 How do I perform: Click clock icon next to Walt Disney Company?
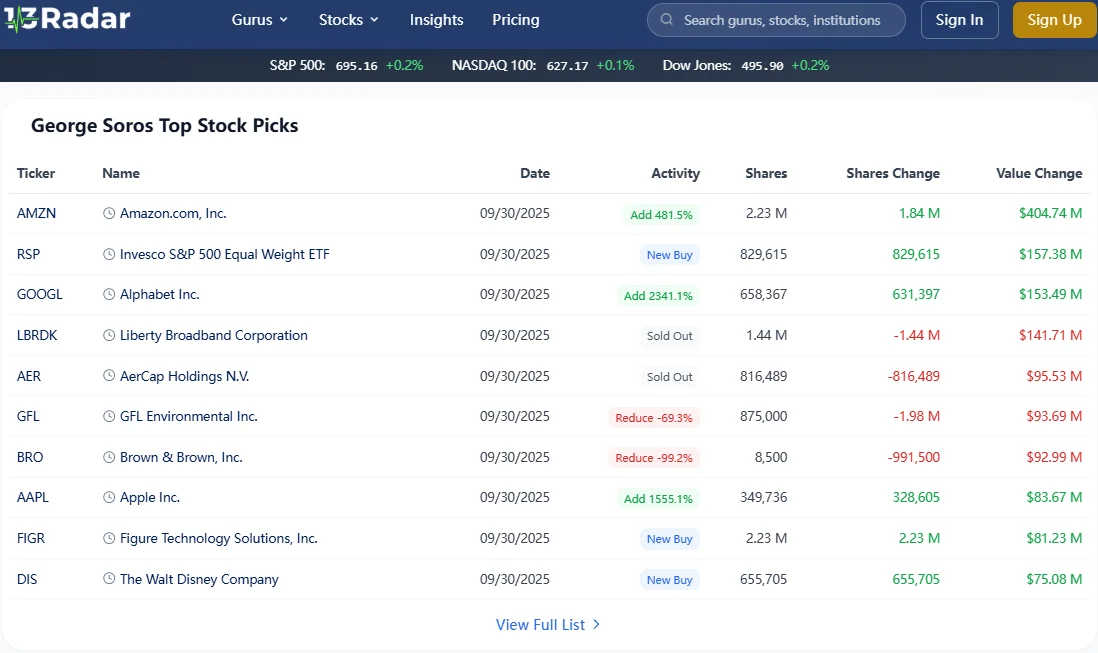pos(109,579)
